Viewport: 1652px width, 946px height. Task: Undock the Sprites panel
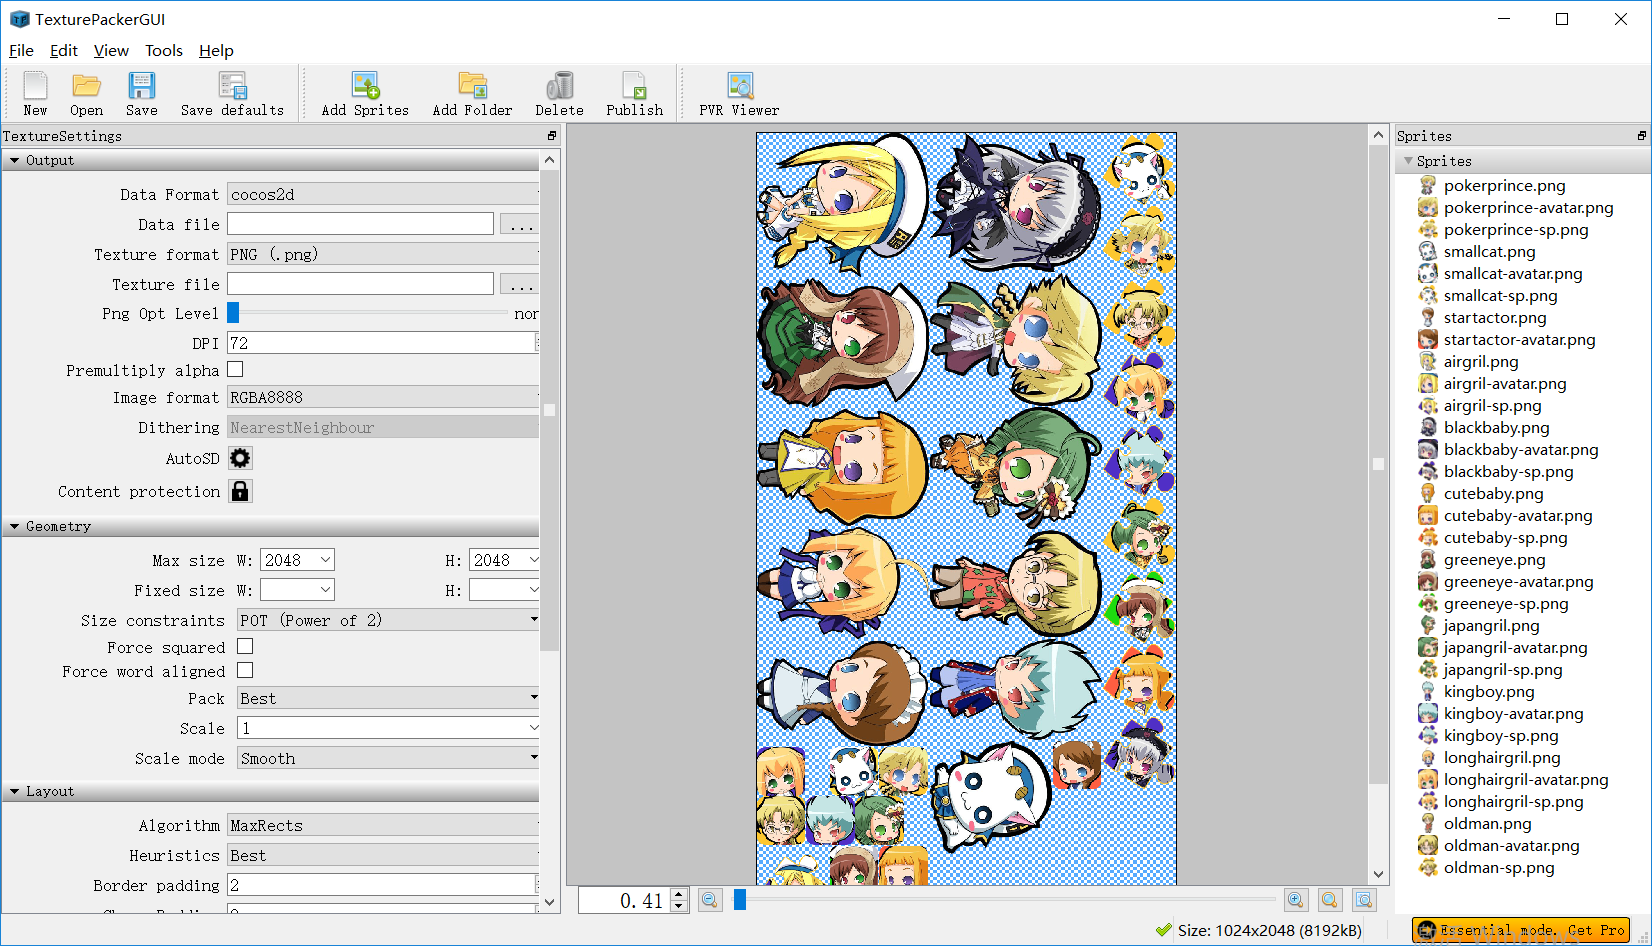[1642, 136]
